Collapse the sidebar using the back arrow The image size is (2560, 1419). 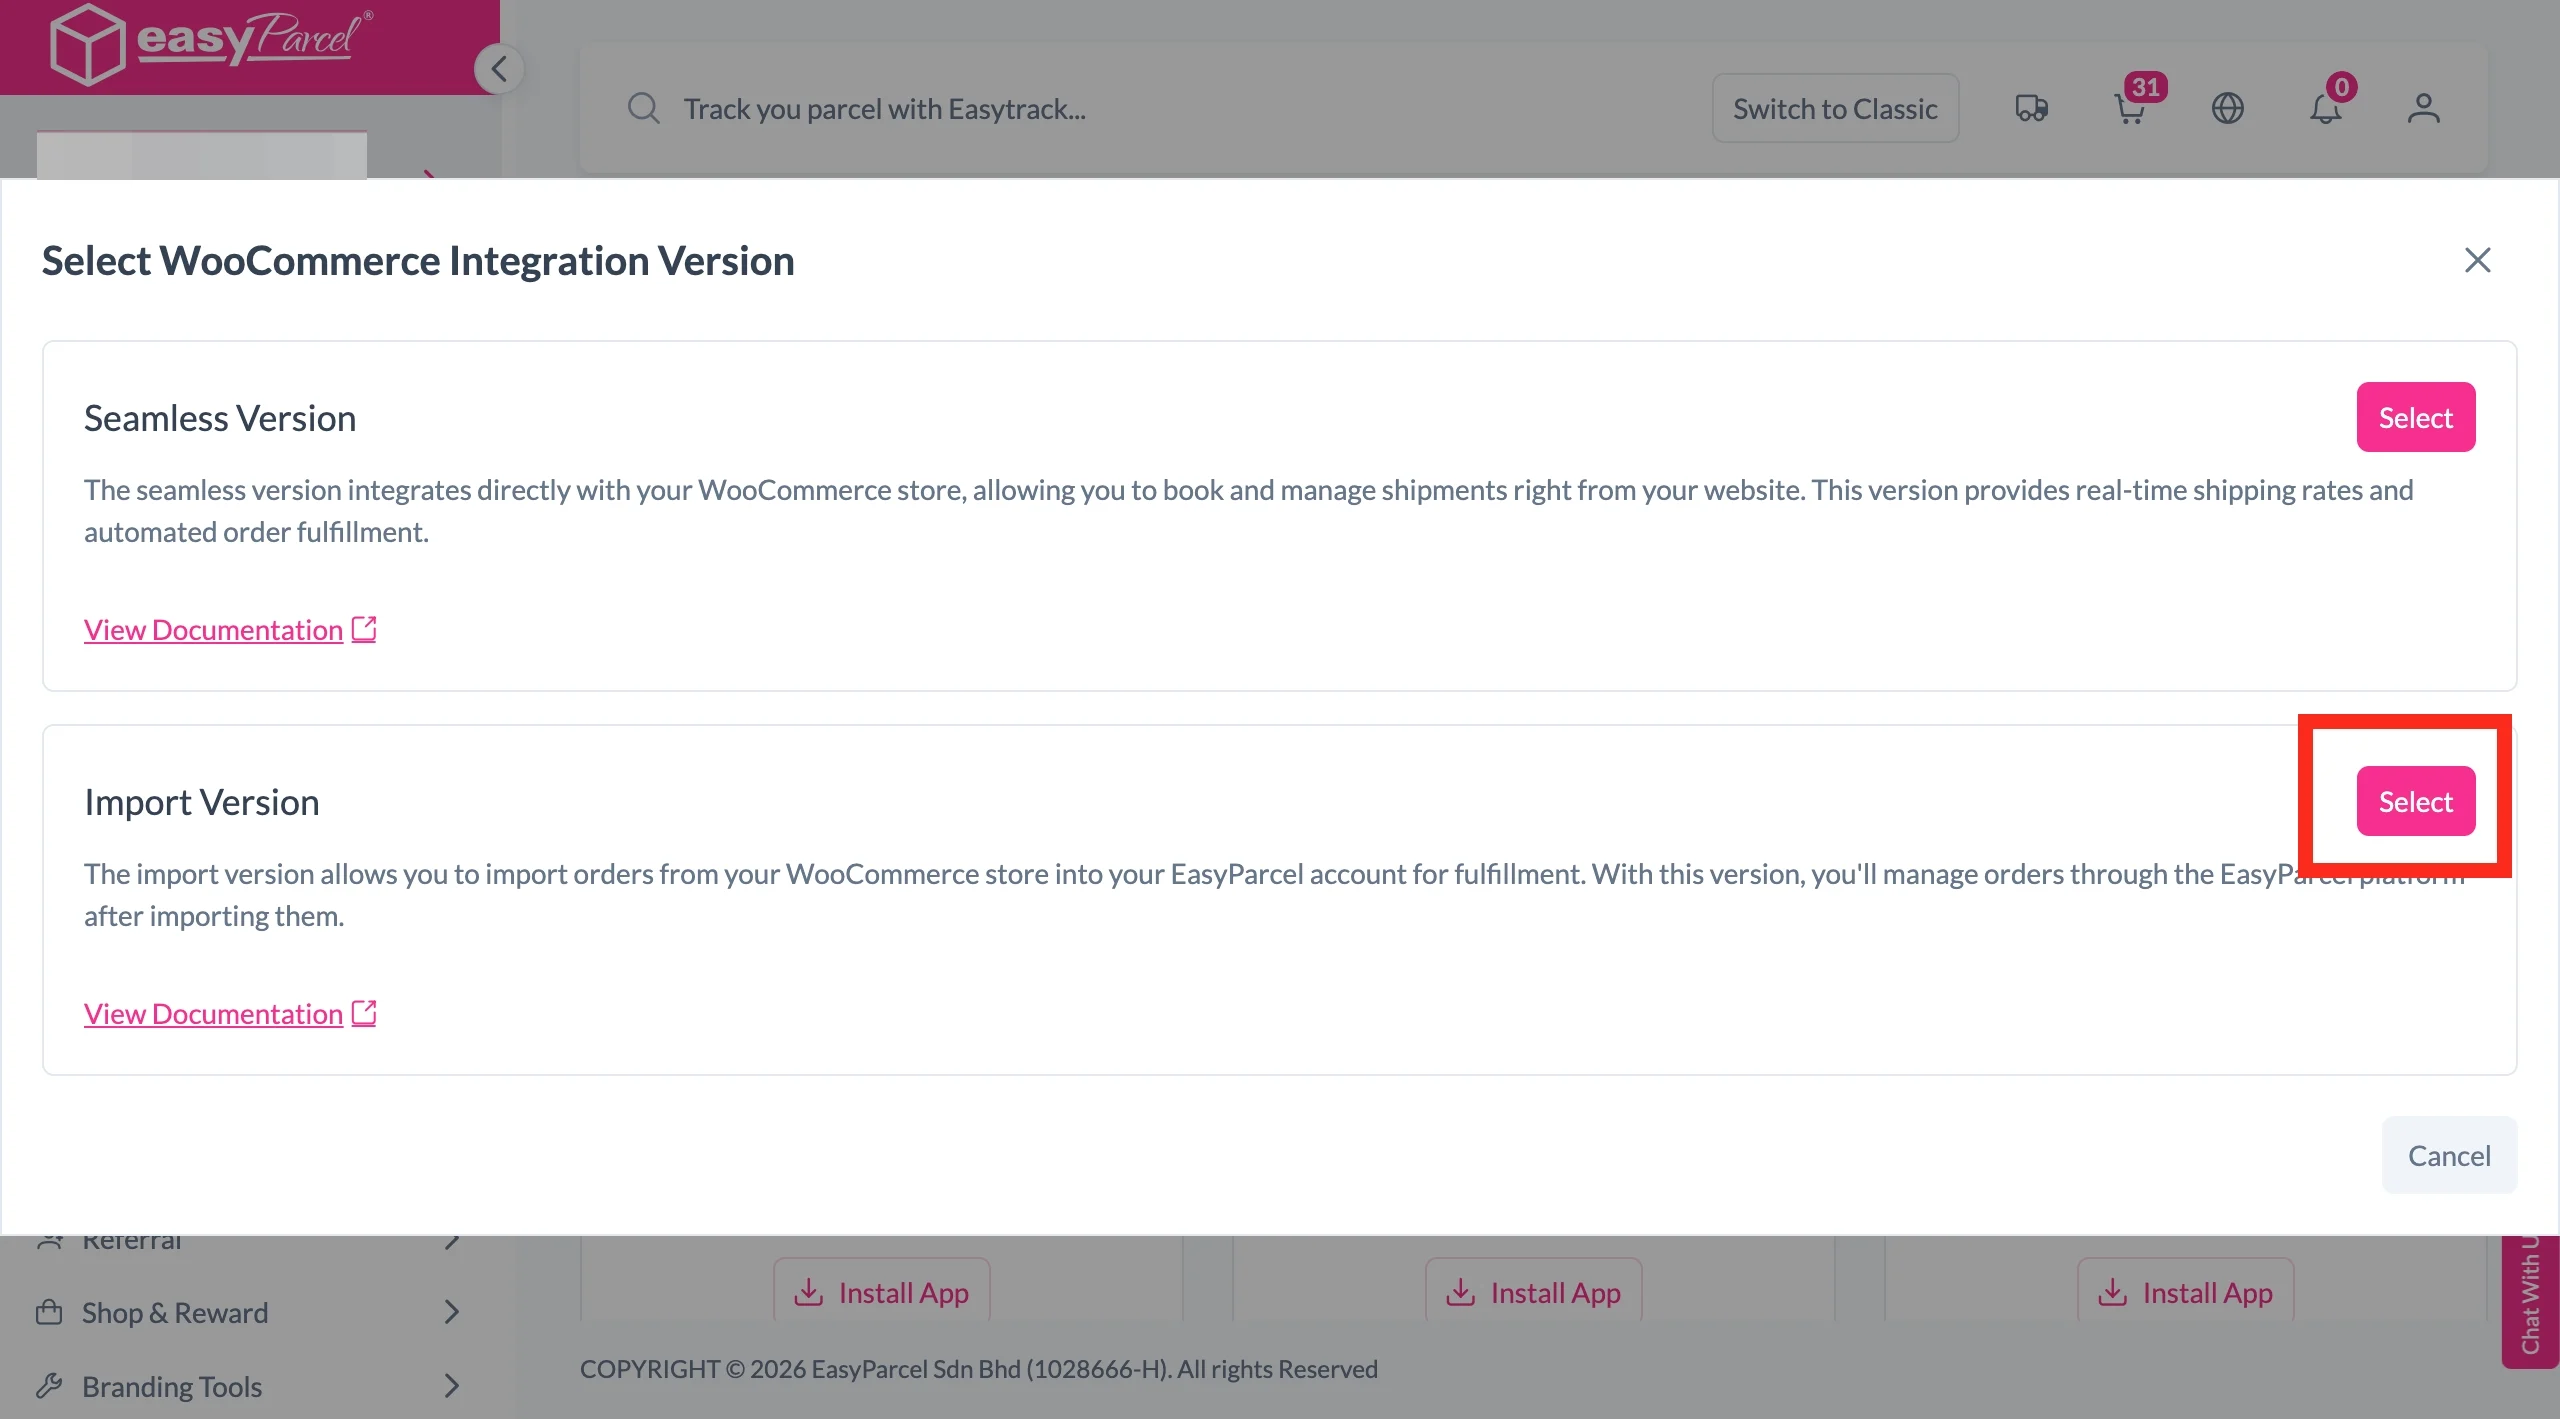point(499,68)
